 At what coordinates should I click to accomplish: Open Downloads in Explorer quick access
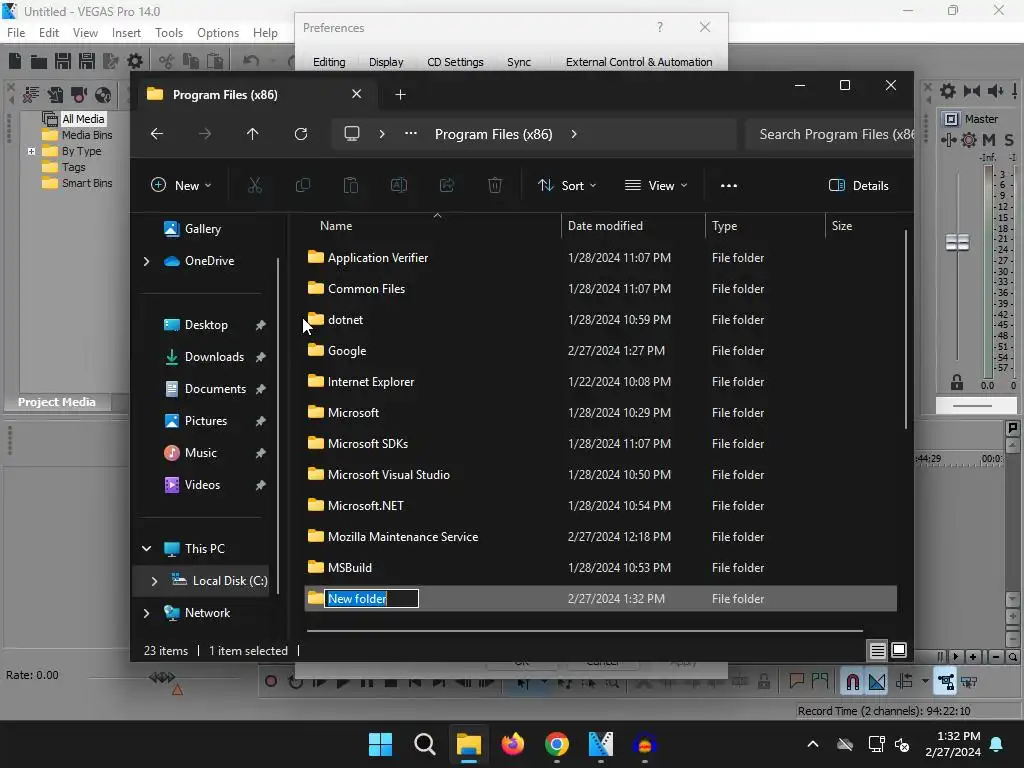214,357
